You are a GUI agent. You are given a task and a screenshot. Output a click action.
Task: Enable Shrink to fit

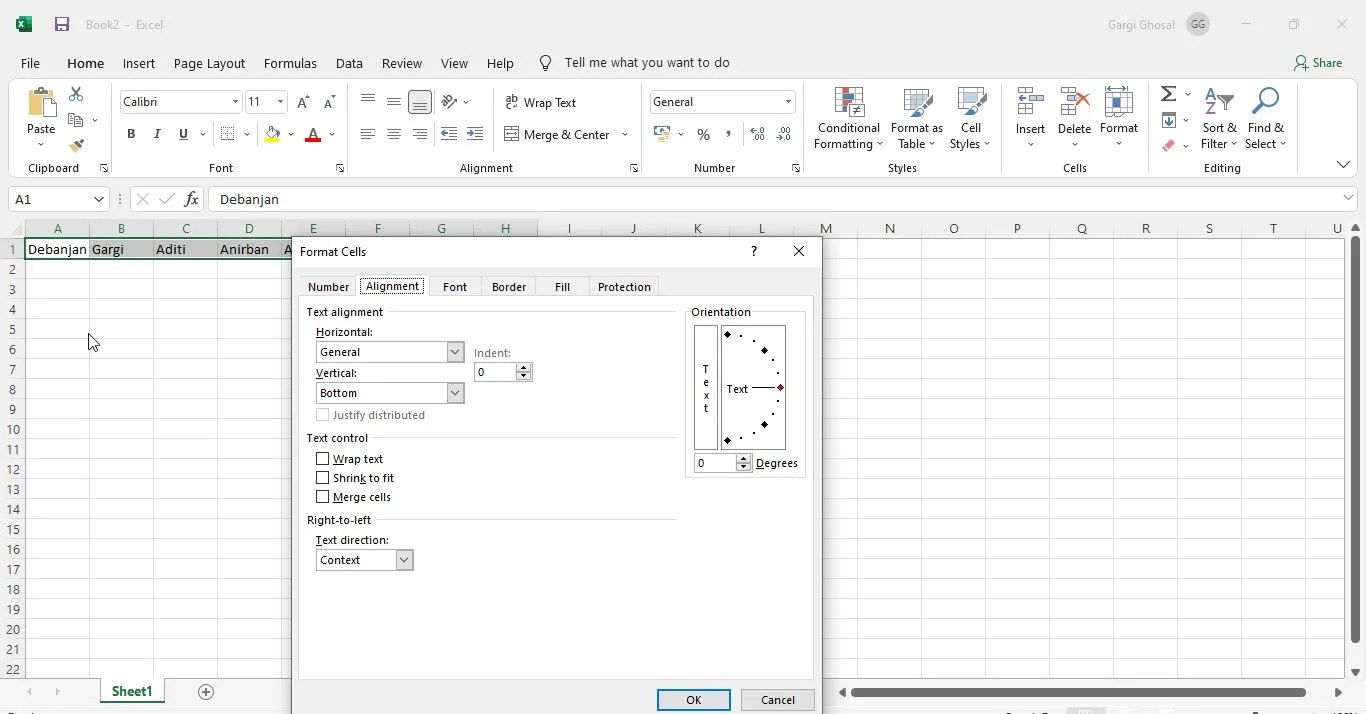click(x=322, y=478)
